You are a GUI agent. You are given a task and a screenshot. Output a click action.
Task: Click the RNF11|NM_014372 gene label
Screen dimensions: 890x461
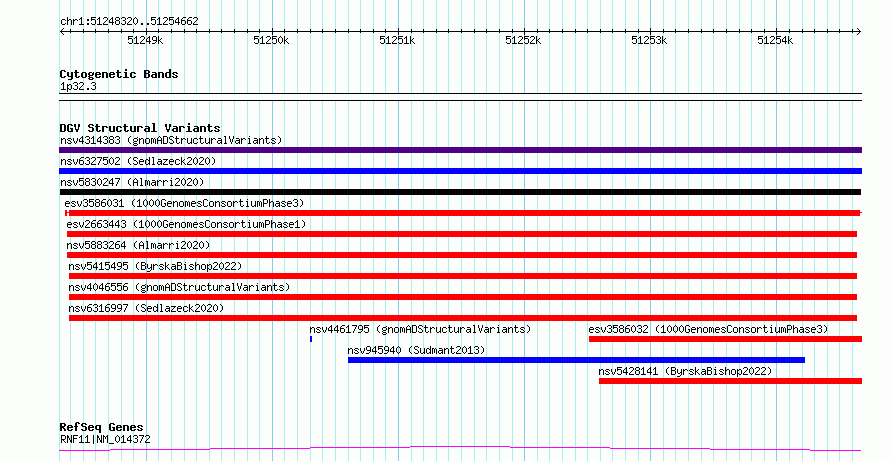pyautogui.click(x=105, y=439)
